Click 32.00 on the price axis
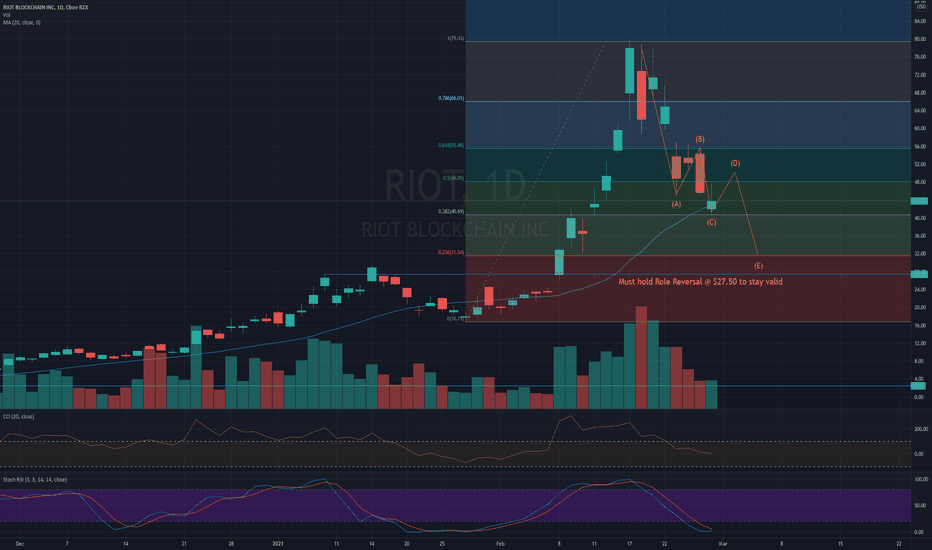 pos(920,254)
